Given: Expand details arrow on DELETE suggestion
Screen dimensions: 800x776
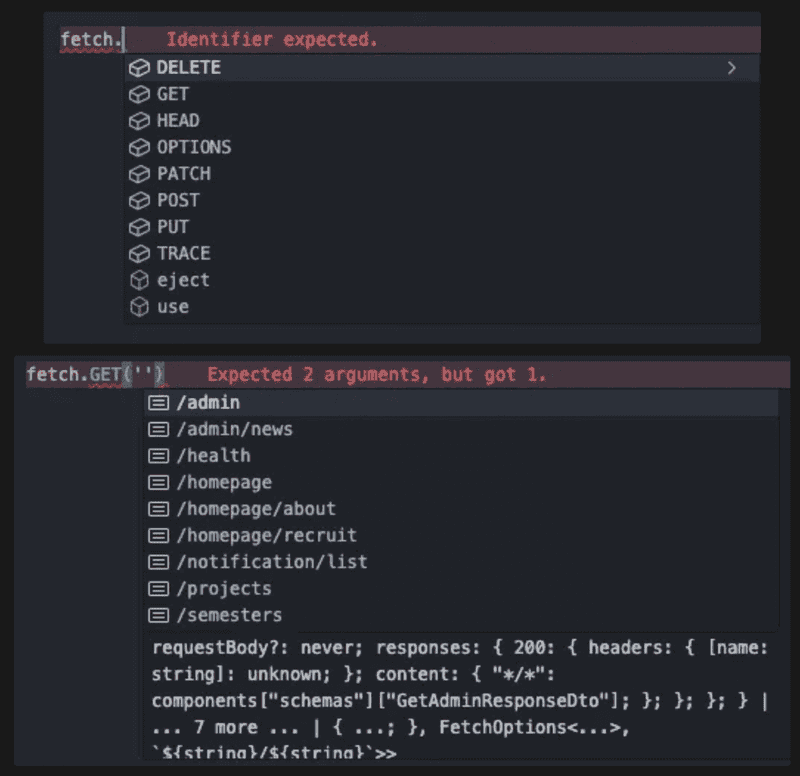Looking at the screenshot, I should pos(731,68).
